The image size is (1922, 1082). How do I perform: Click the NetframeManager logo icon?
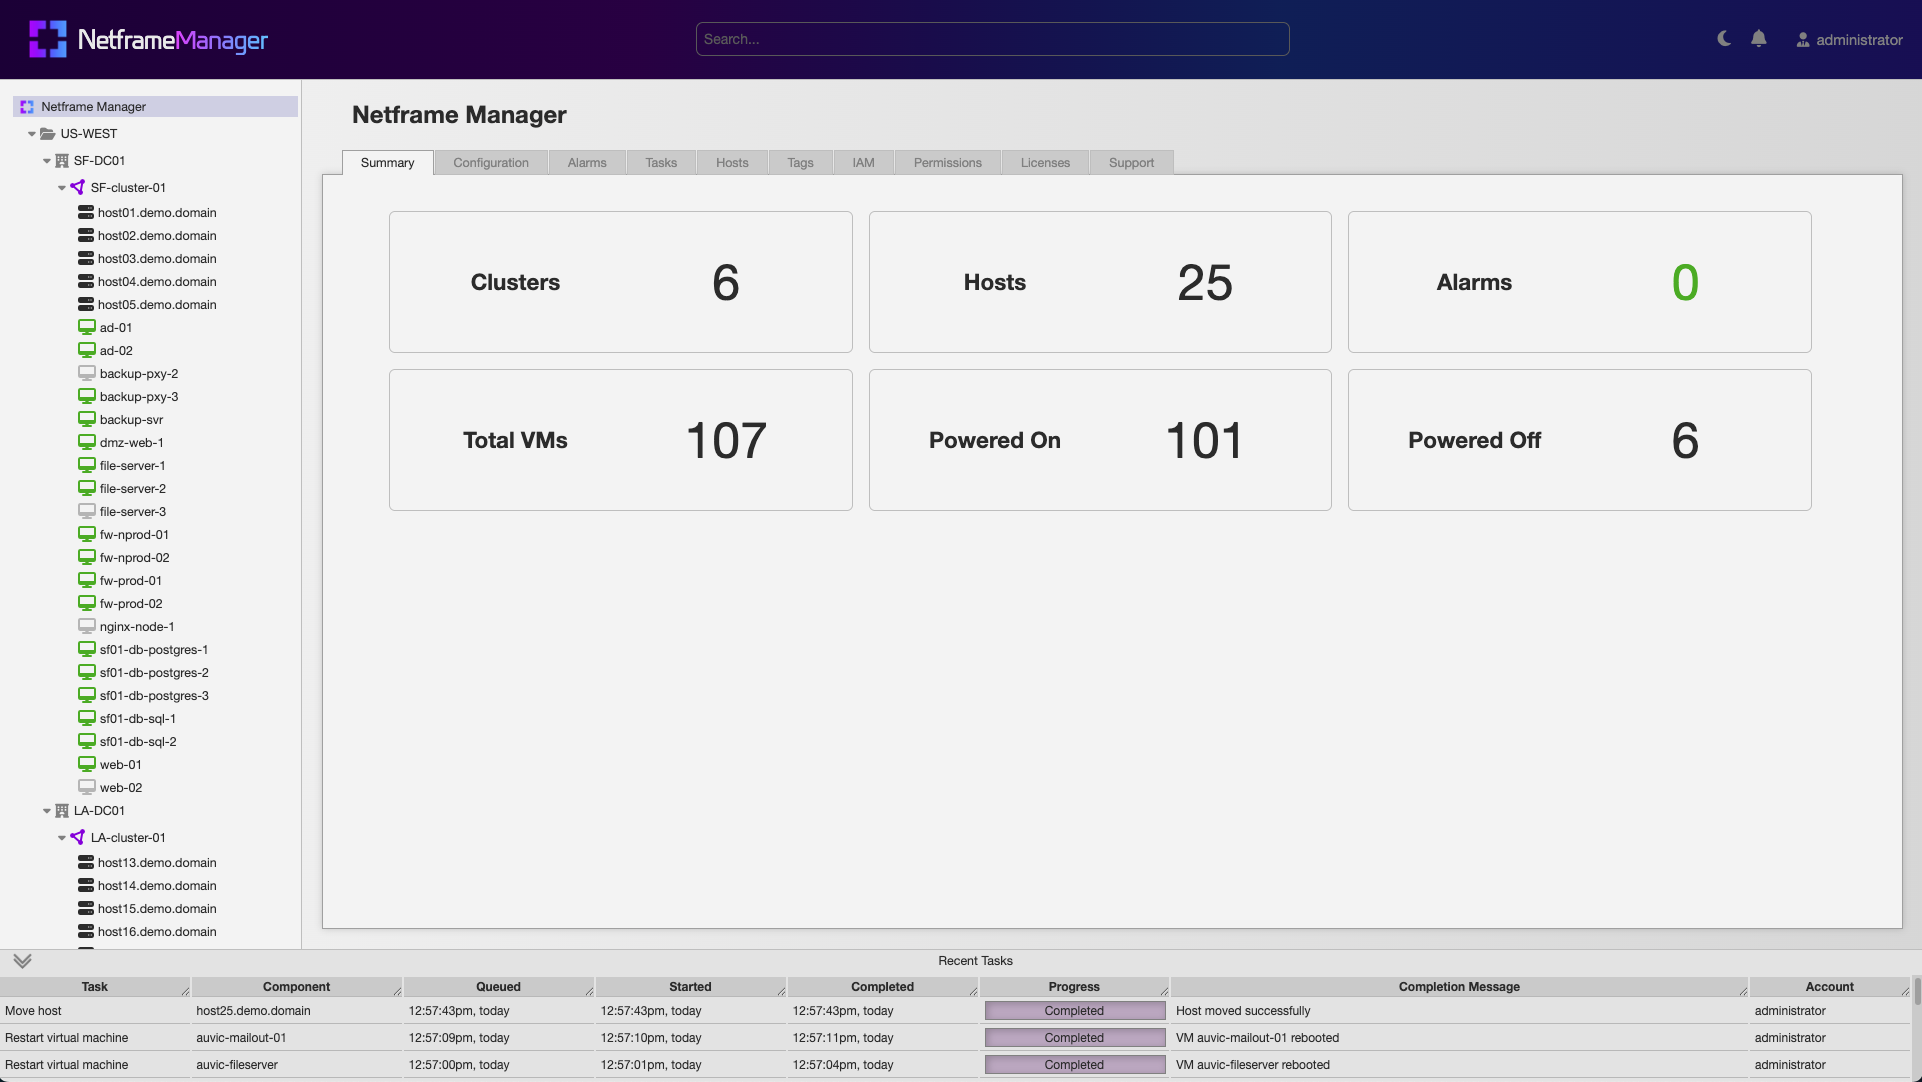46,39
